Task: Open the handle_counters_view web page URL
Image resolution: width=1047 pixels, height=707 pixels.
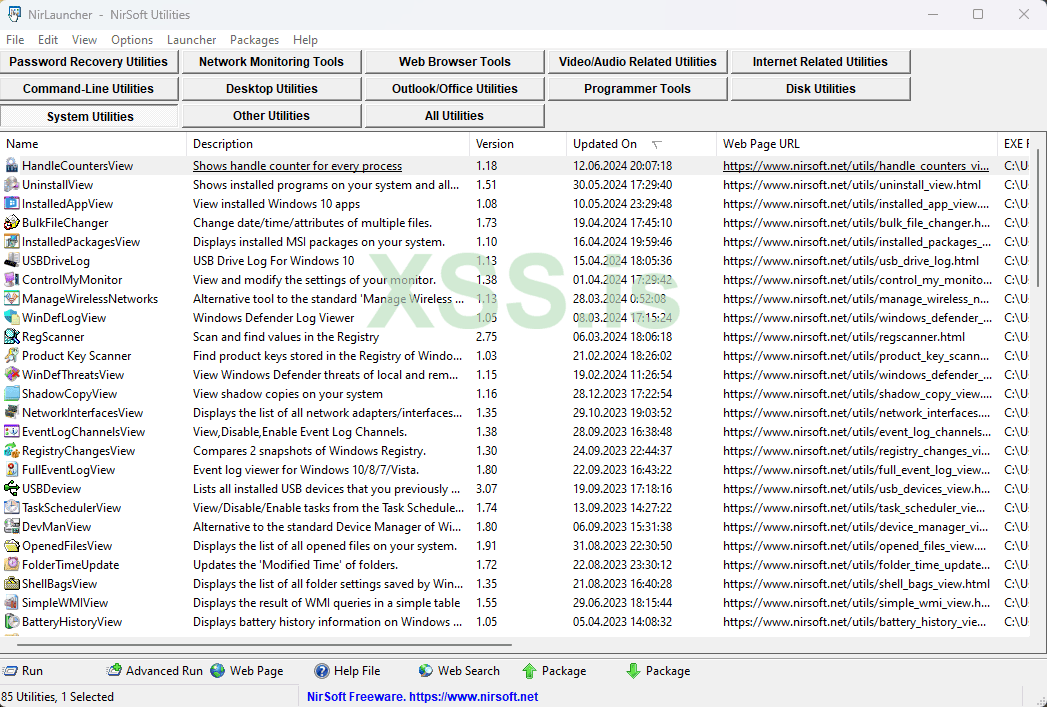Action: point(856,166)
